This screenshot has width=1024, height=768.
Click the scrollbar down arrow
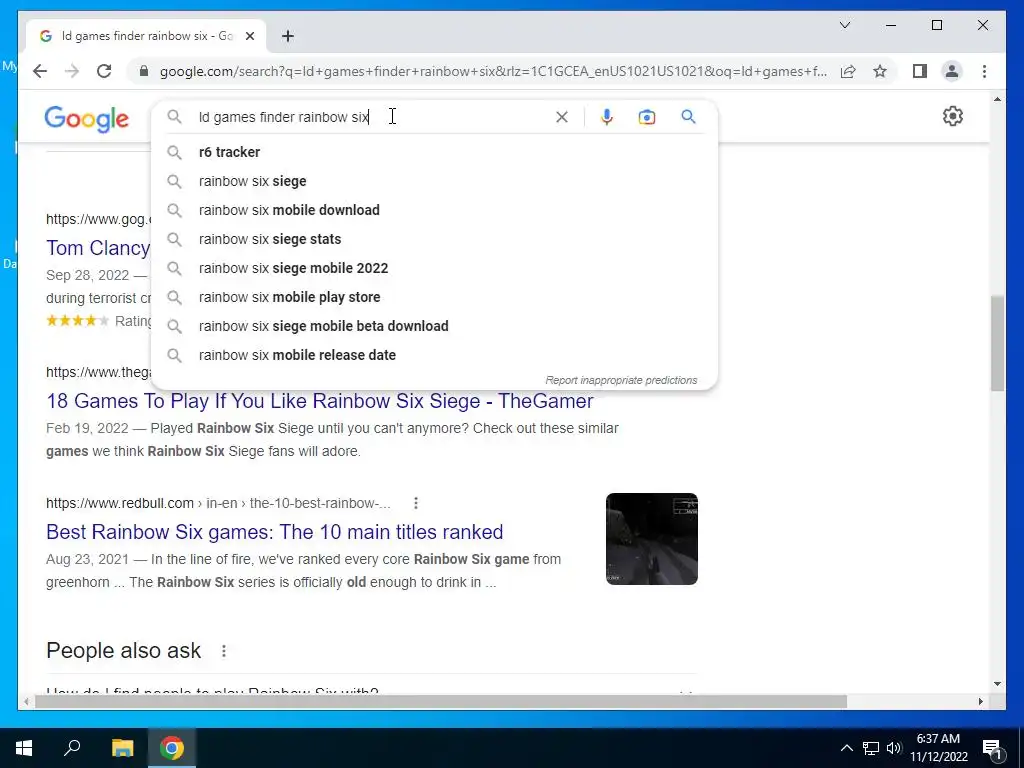tap(997, 684)
